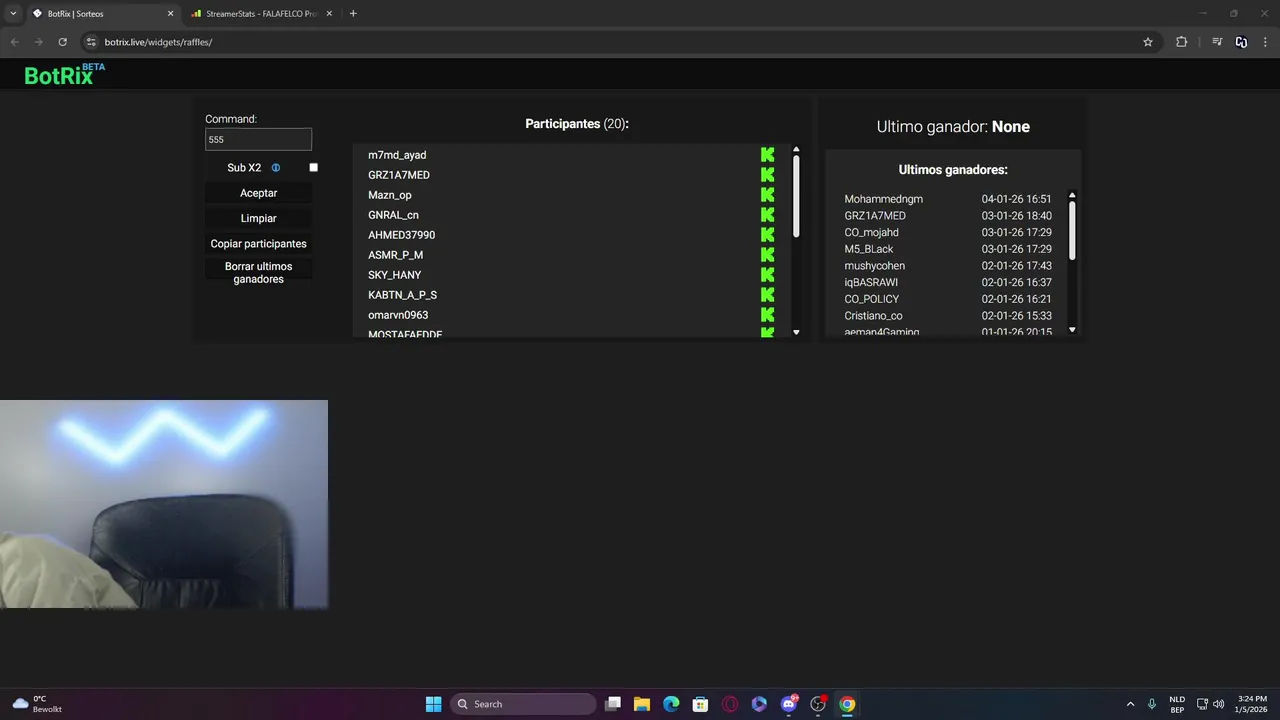Open OBS Studio from the taskbar
The width and height of the screenshot is (1280, 720).
point(818,704)
